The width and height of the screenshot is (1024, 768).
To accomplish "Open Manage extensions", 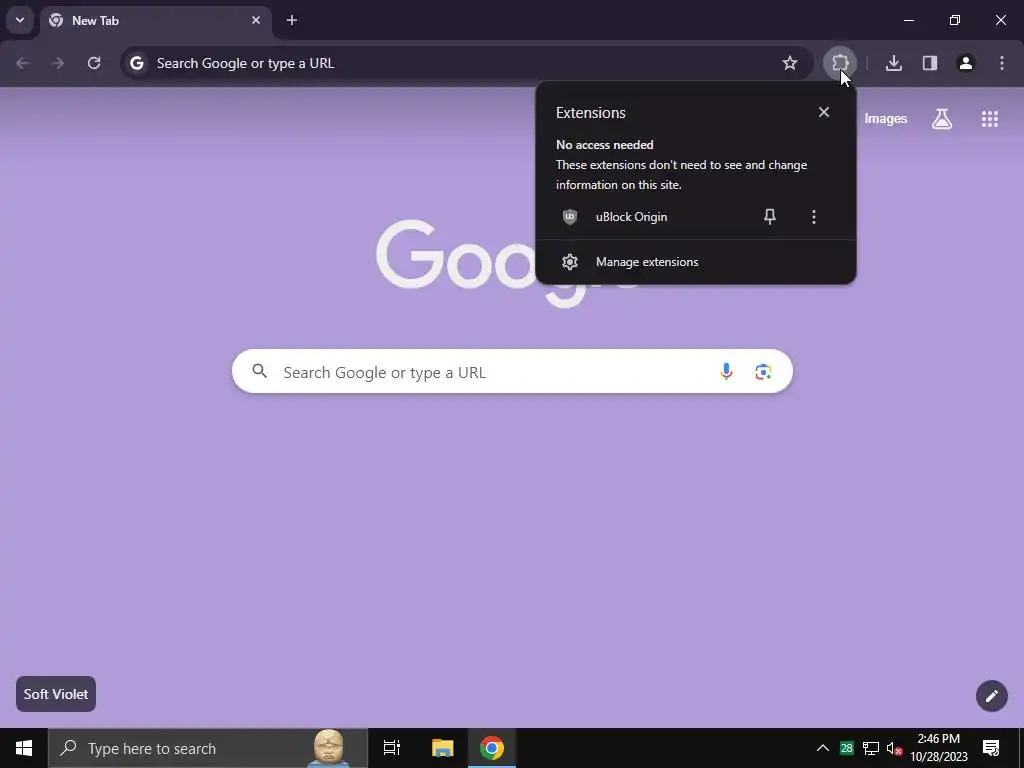I will coord(696,262).
